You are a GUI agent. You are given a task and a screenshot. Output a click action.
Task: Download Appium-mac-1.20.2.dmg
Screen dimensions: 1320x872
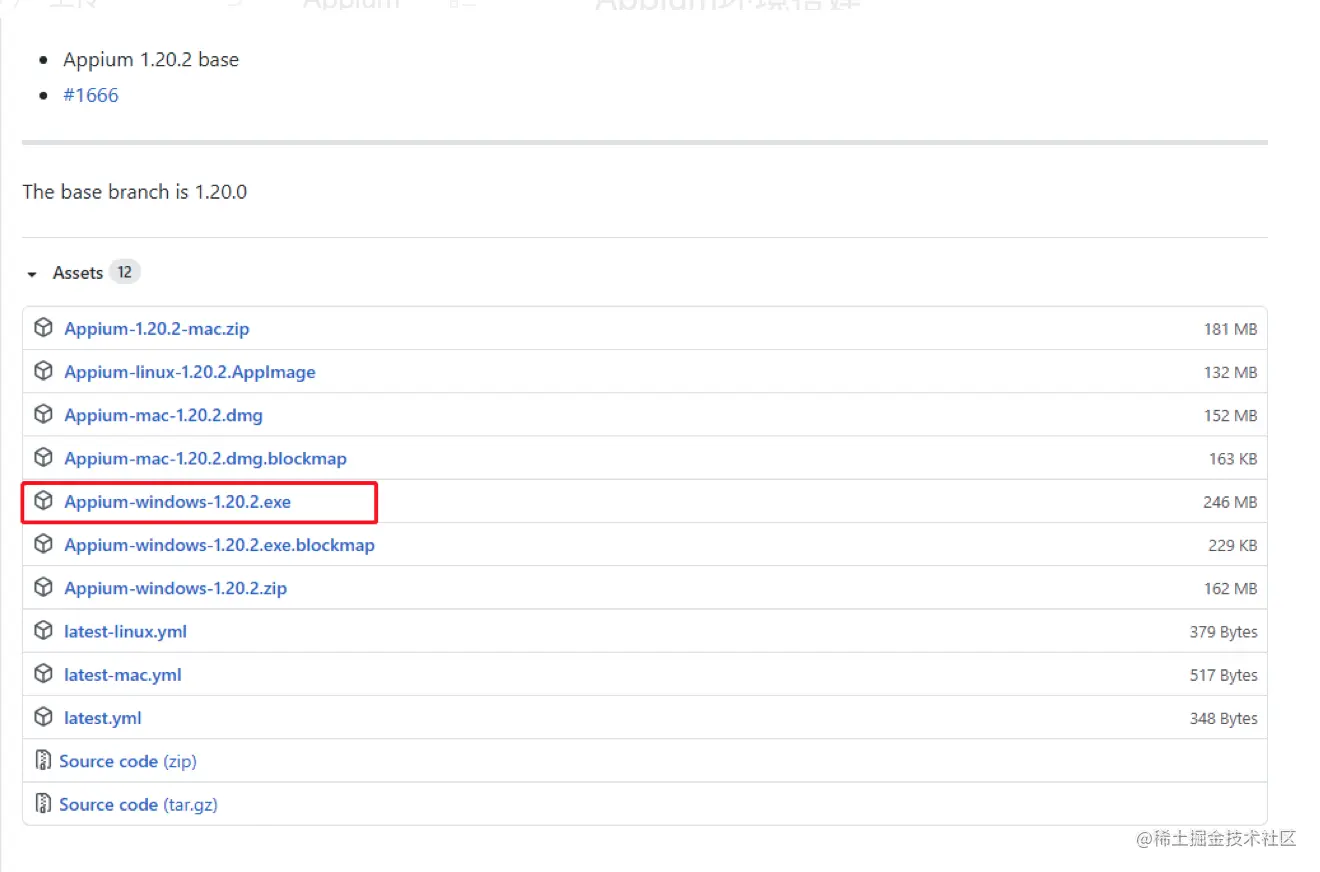164,415
